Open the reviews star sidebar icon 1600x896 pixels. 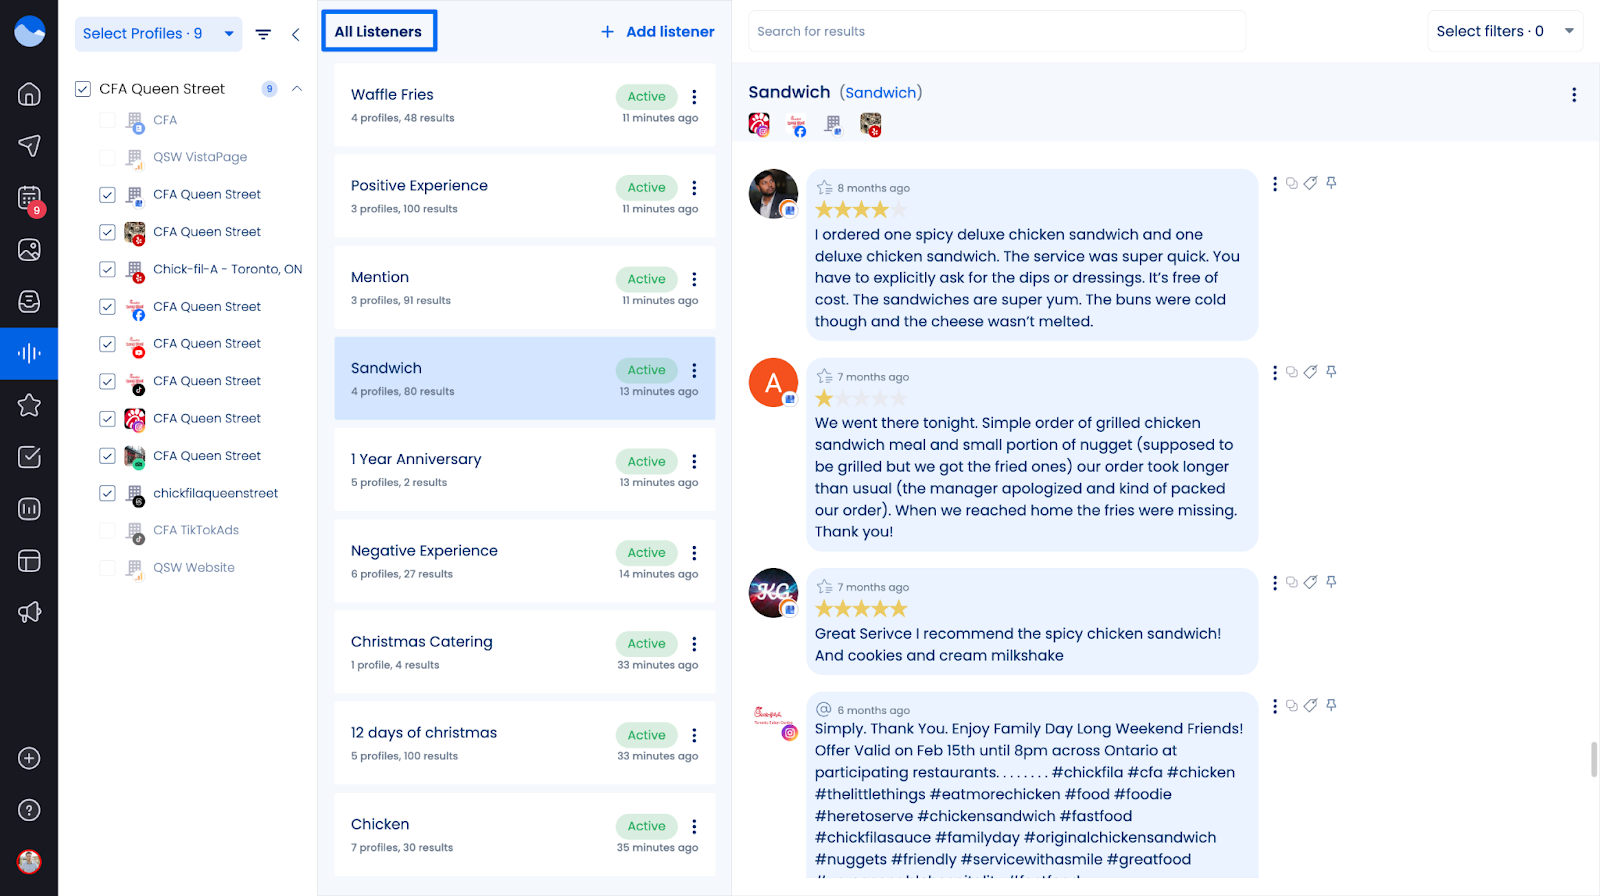pyautogui.click(x=29, y=405)
